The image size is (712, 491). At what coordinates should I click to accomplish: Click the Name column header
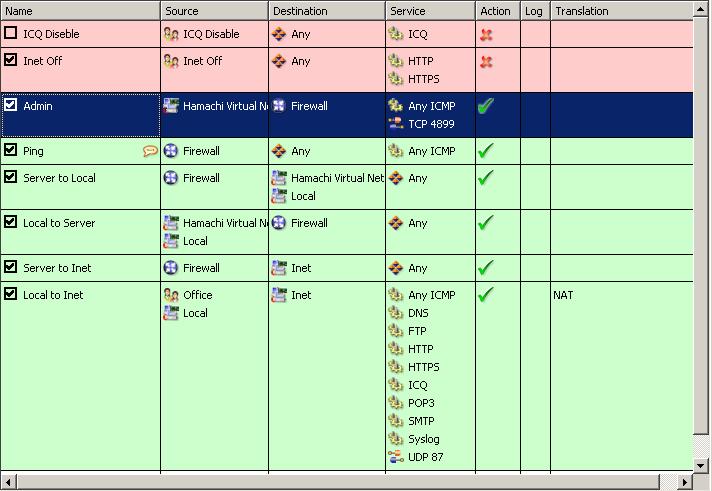pos(80,11)
